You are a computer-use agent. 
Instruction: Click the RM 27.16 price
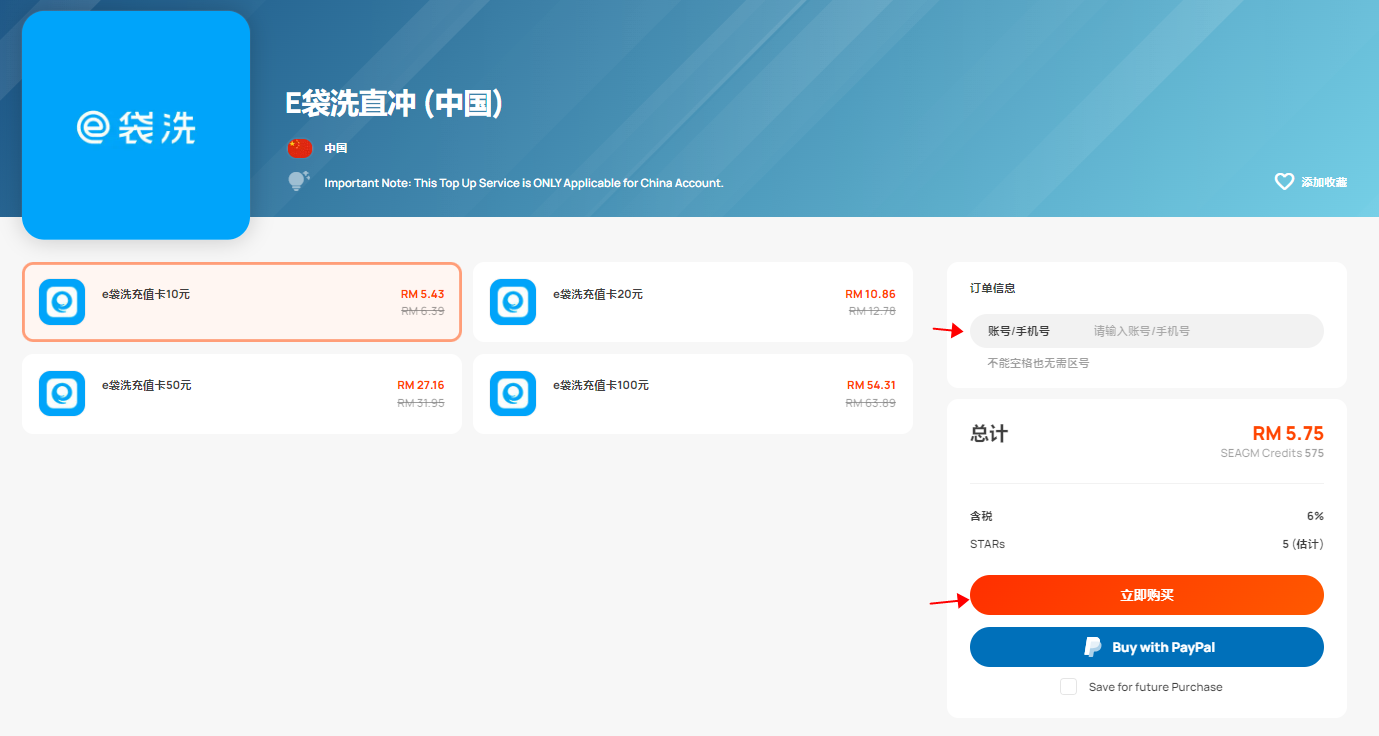pyautogui.click(x=421, y=385)
